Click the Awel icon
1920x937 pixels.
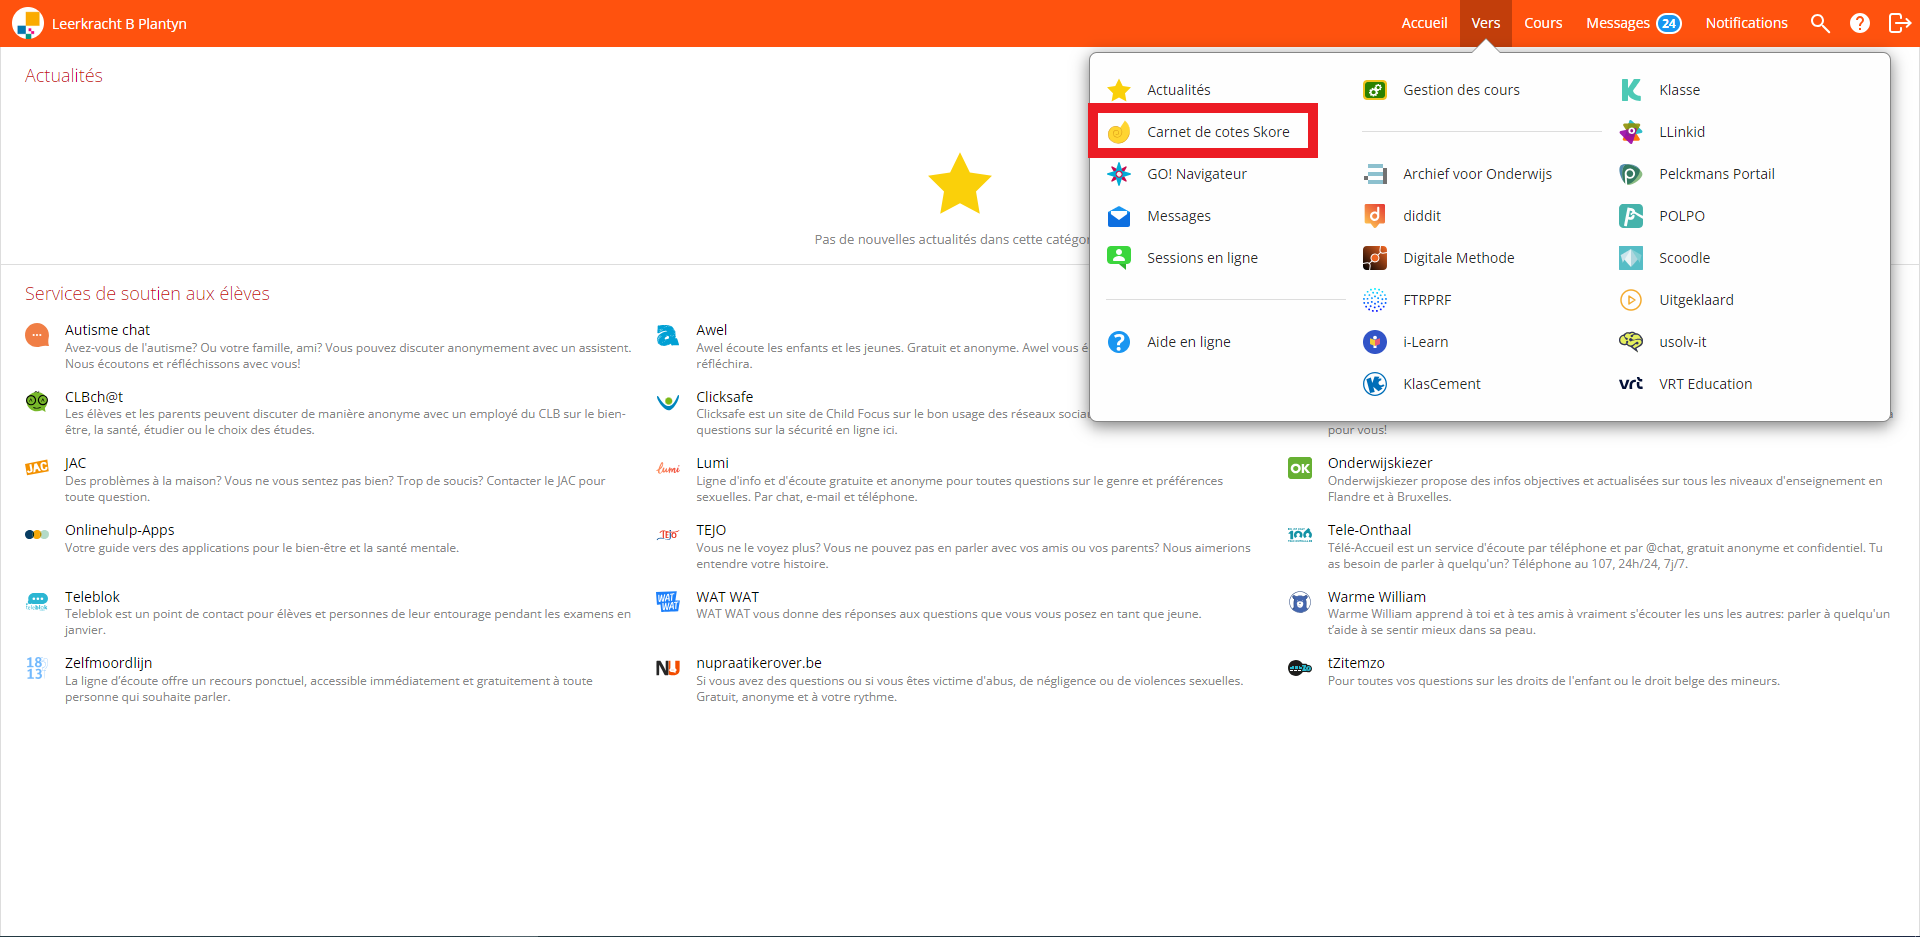668,335
